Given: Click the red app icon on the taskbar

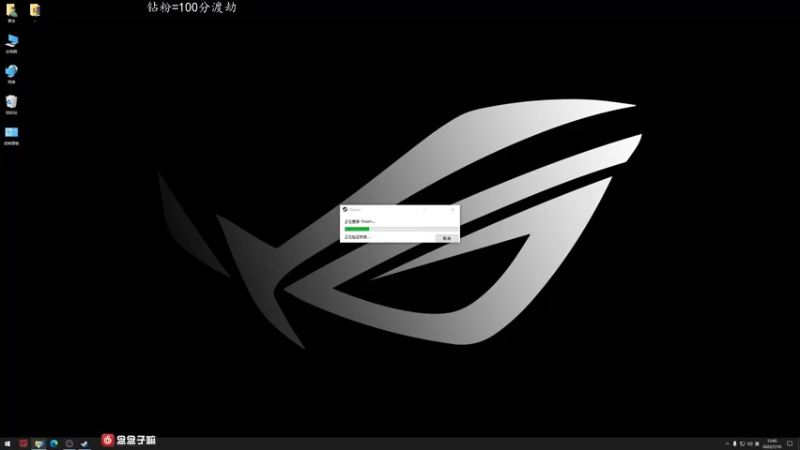Looking at the screenshot, I should [x=23, y=443].
